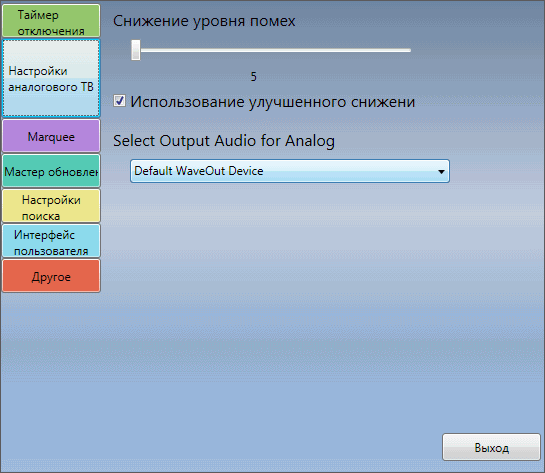Open the Таймер отключения settings tab
Image resolution: width=545 pixels, height=473 pixels.
tap(51, 21)
